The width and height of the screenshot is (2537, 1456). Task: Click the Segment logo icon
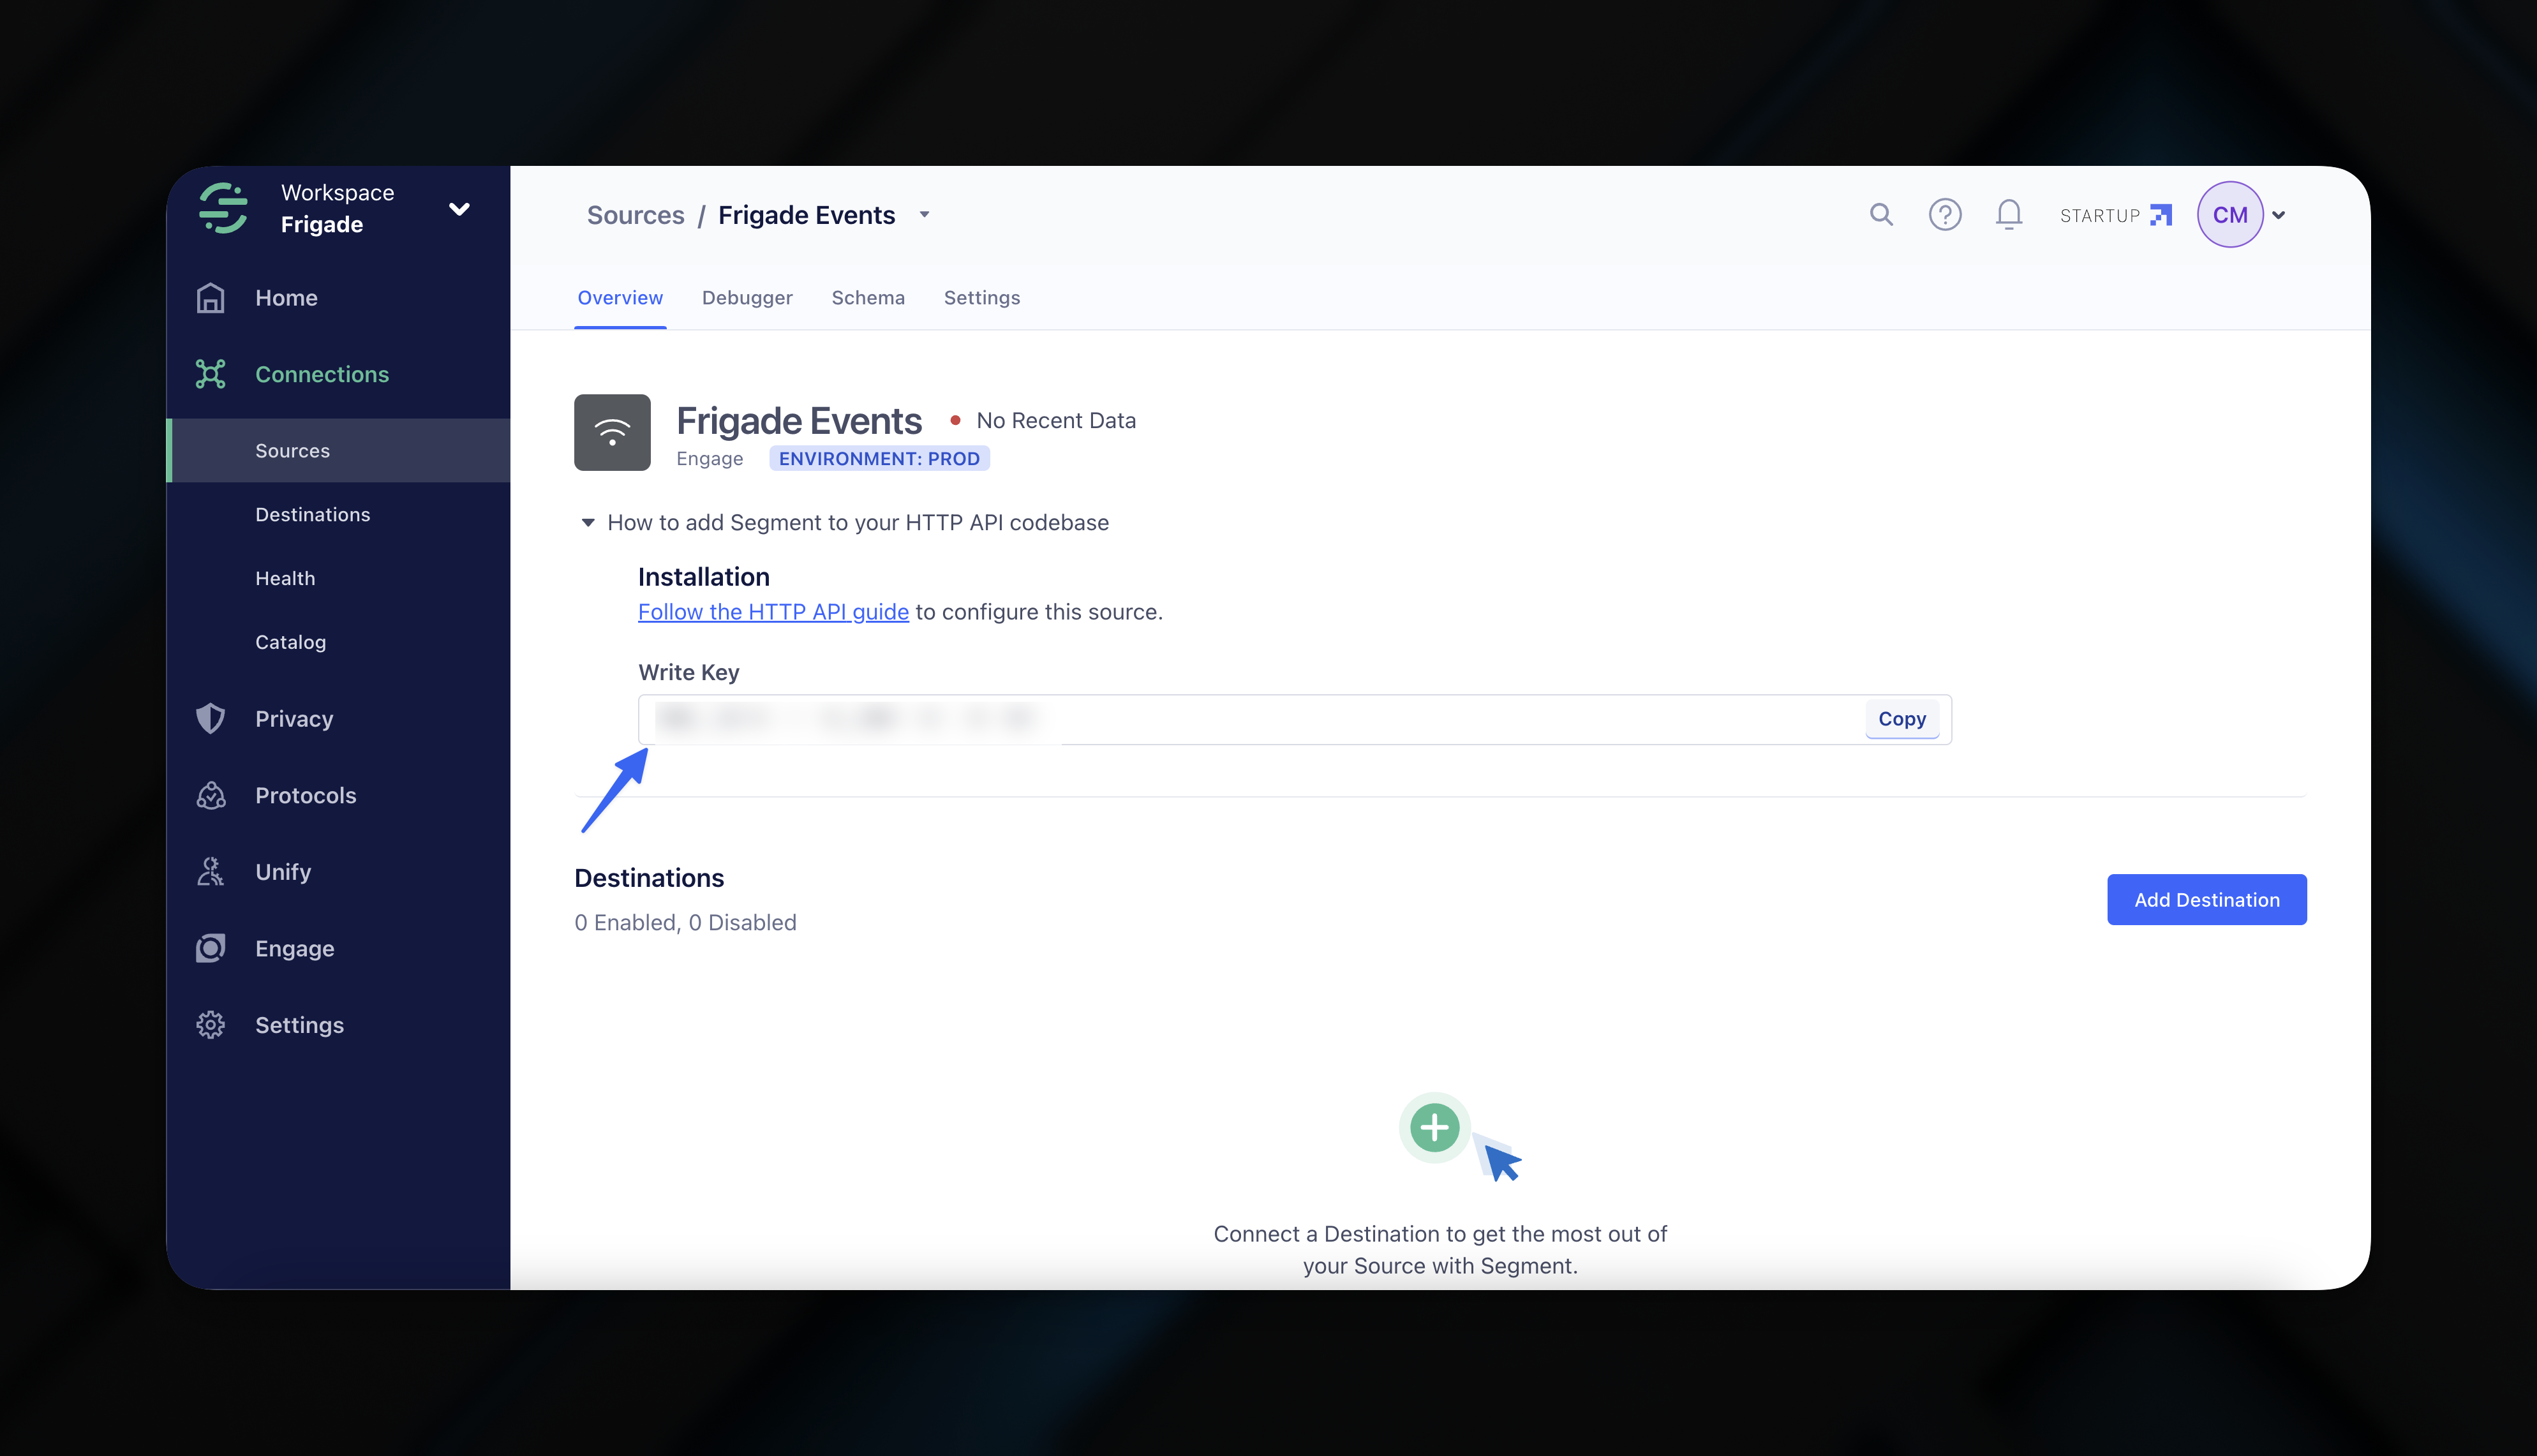(x=223, y=208)
